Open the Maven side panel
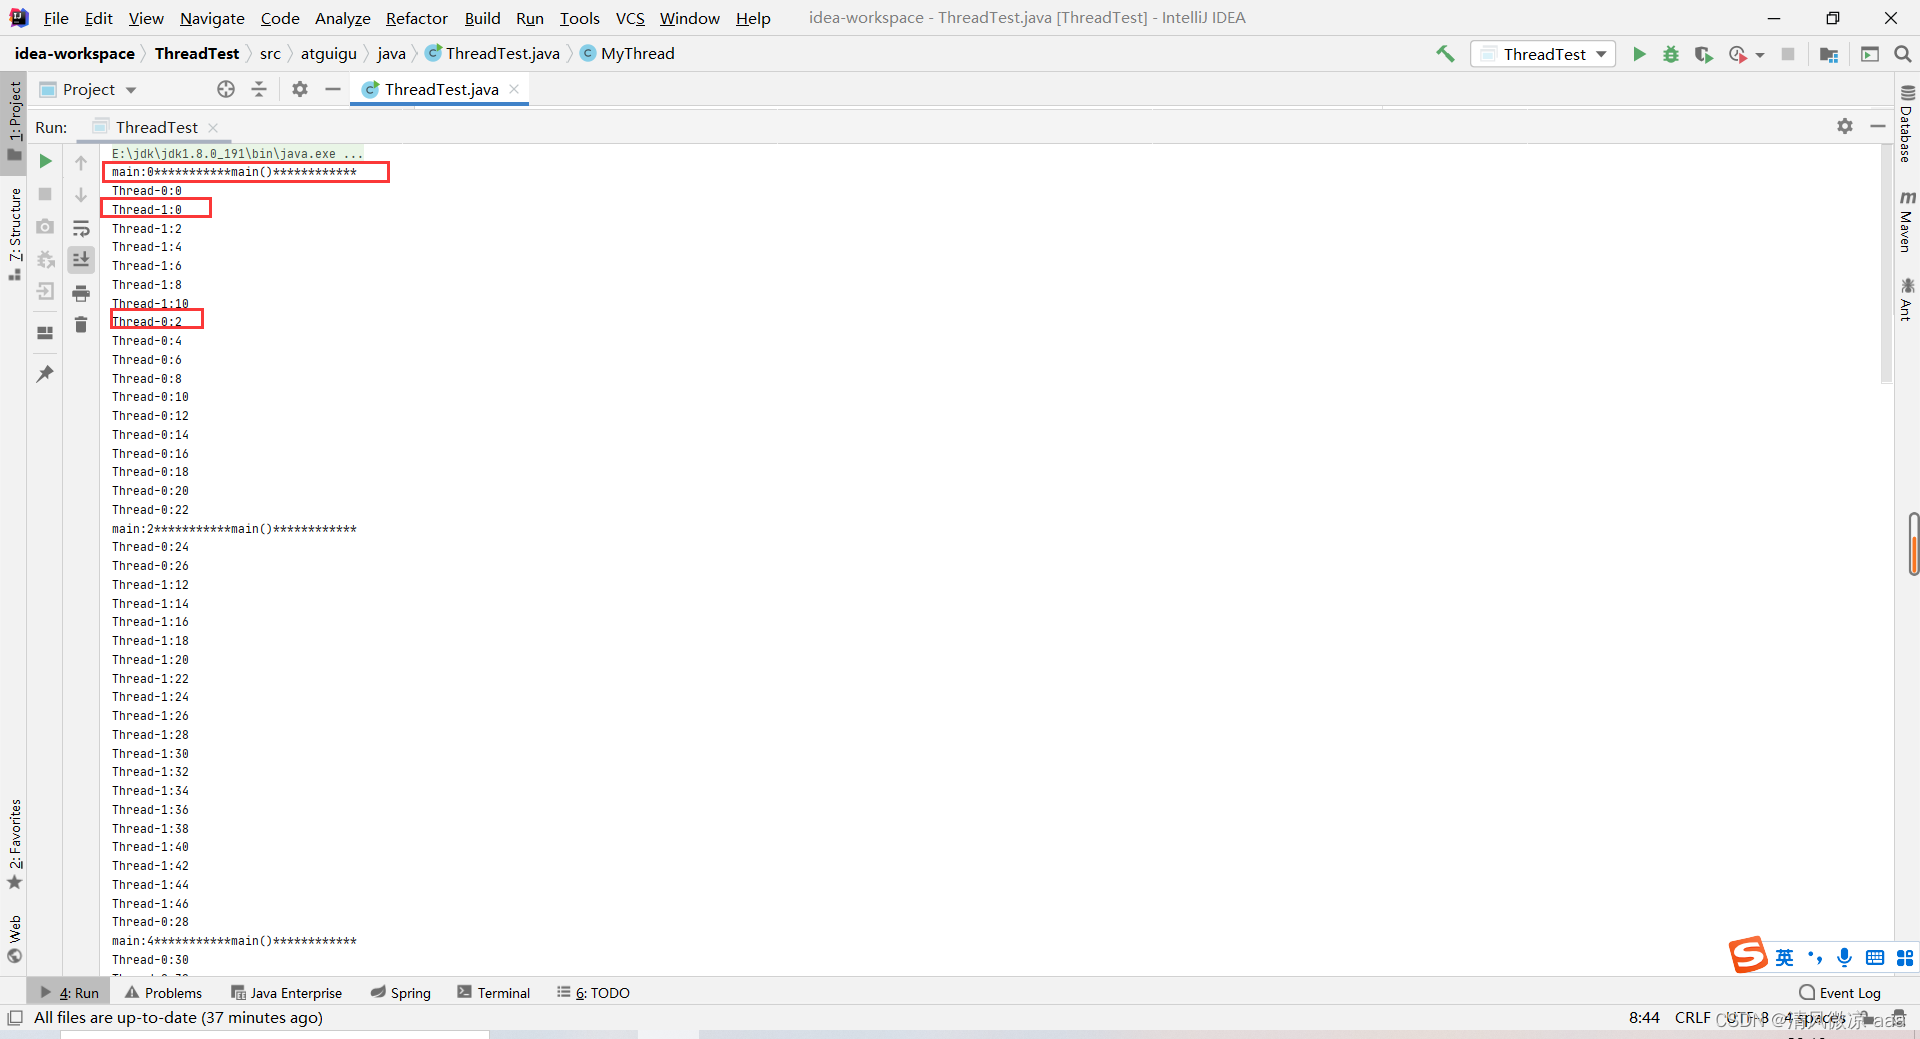The width and height of the screenshot is (1920, 1039). [x=1907, y=220]
